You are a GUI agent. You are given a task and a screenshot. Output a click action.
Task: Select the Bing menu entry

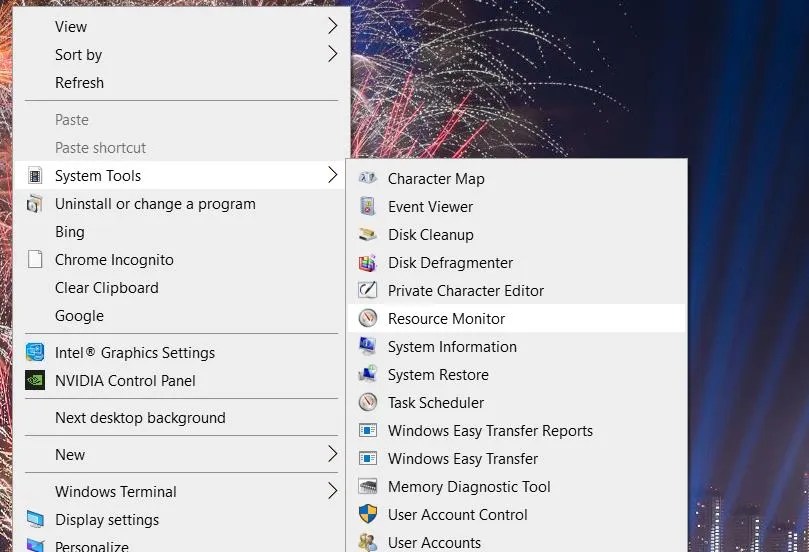(70, 232)
